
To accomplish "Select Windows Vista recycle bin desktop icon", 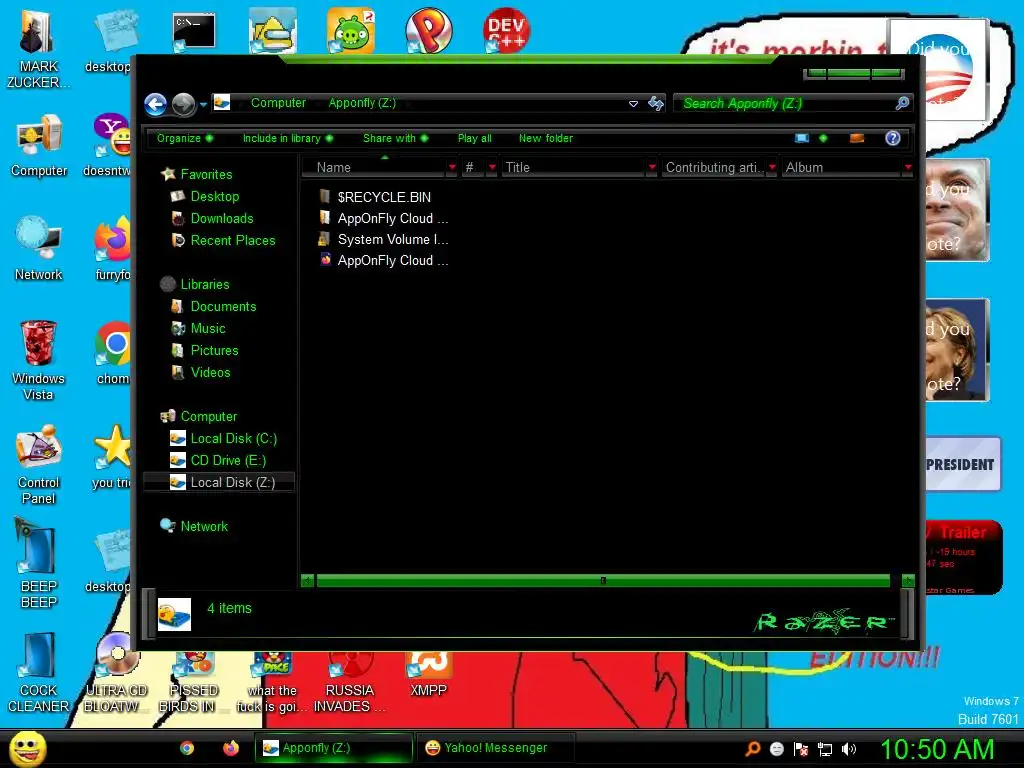I will click(x=38, y=360).
